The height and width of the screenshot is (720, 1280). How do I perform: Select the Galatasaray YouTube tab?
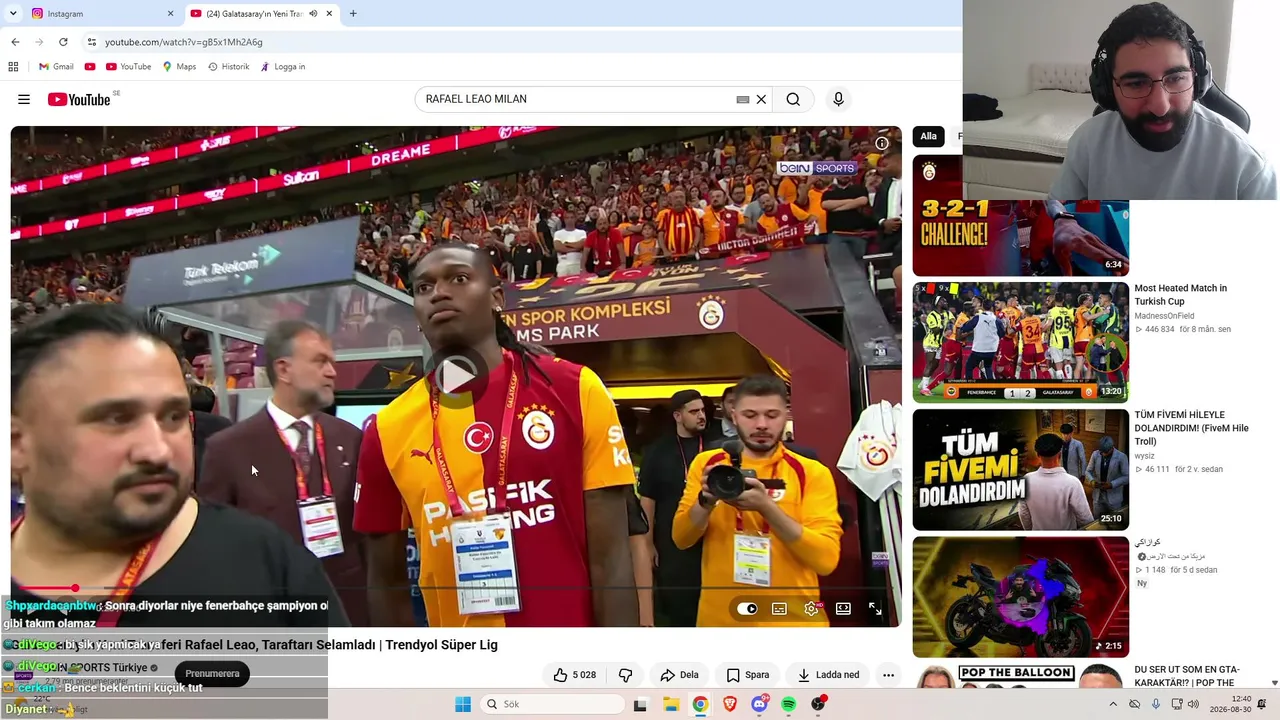point(254,14)
